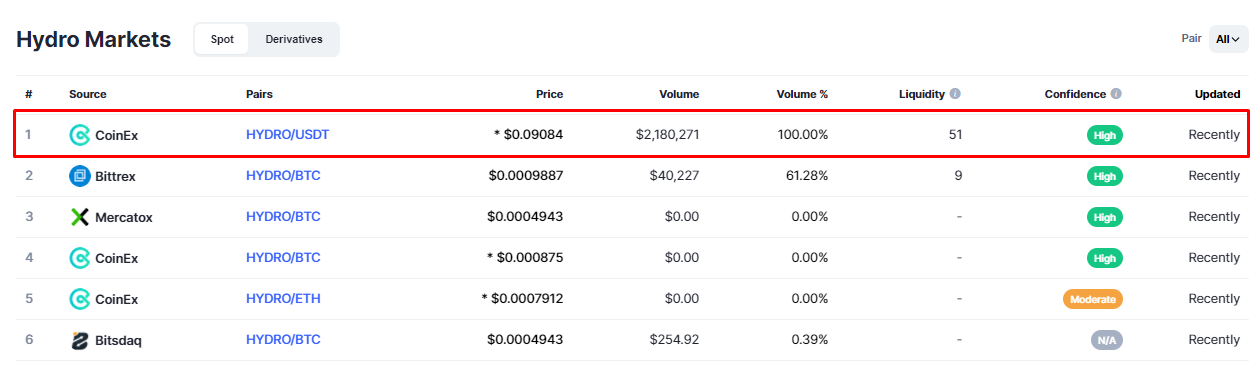Click the liquidity value 51

[x=955, y=135]
